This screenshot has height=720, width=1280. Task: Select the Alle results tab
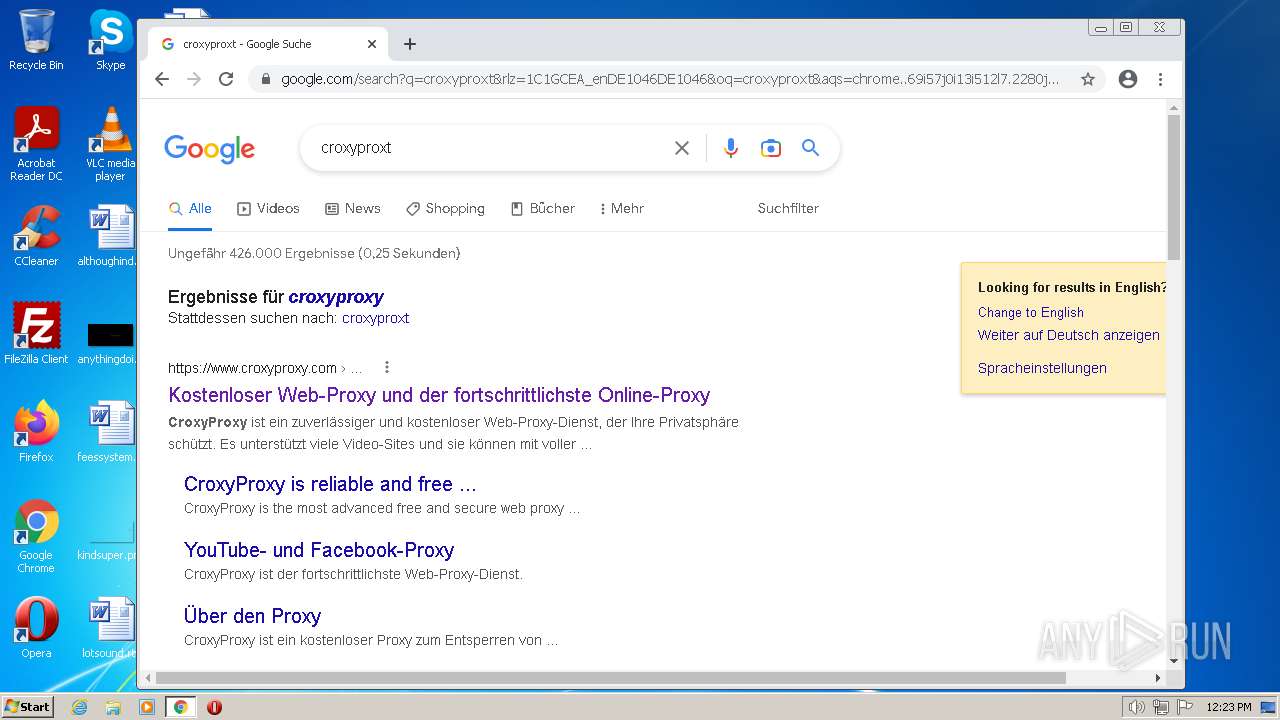(190, 208)
